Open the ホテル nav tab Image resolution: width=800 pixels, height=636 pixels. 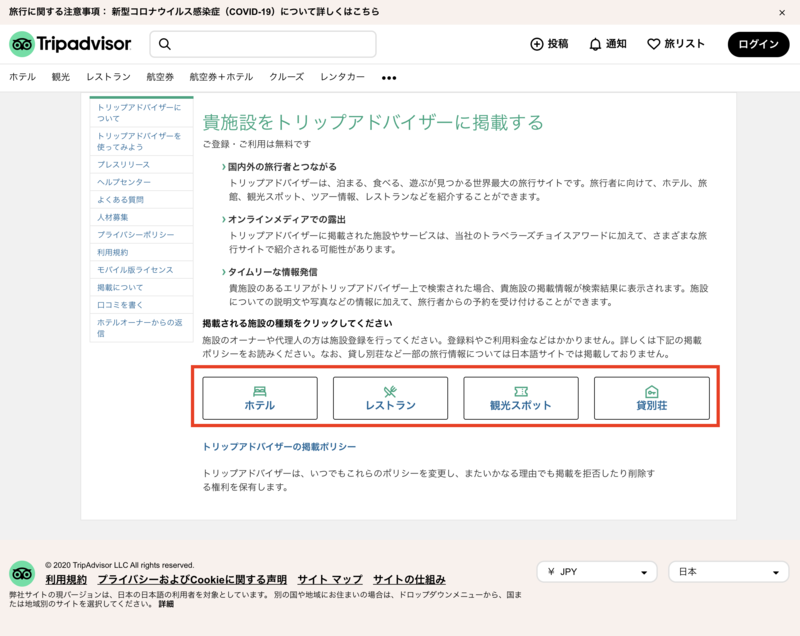(x=22, y=77)
